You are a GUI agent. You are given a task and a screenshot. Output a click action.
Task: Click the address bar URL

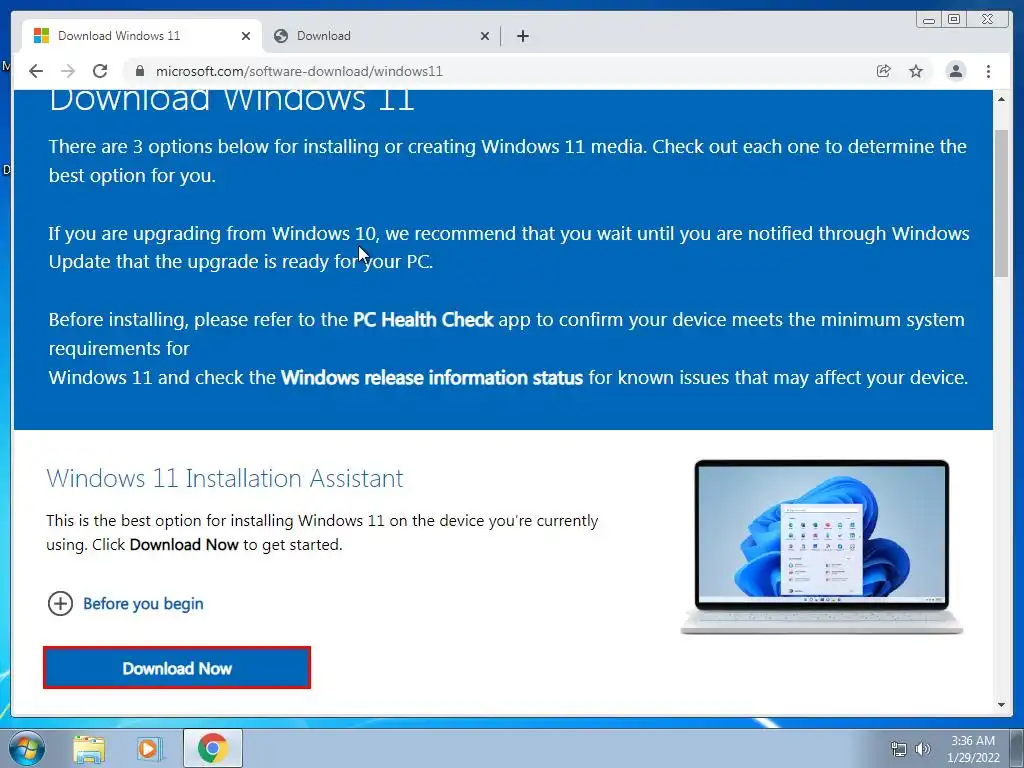[299, 71]
